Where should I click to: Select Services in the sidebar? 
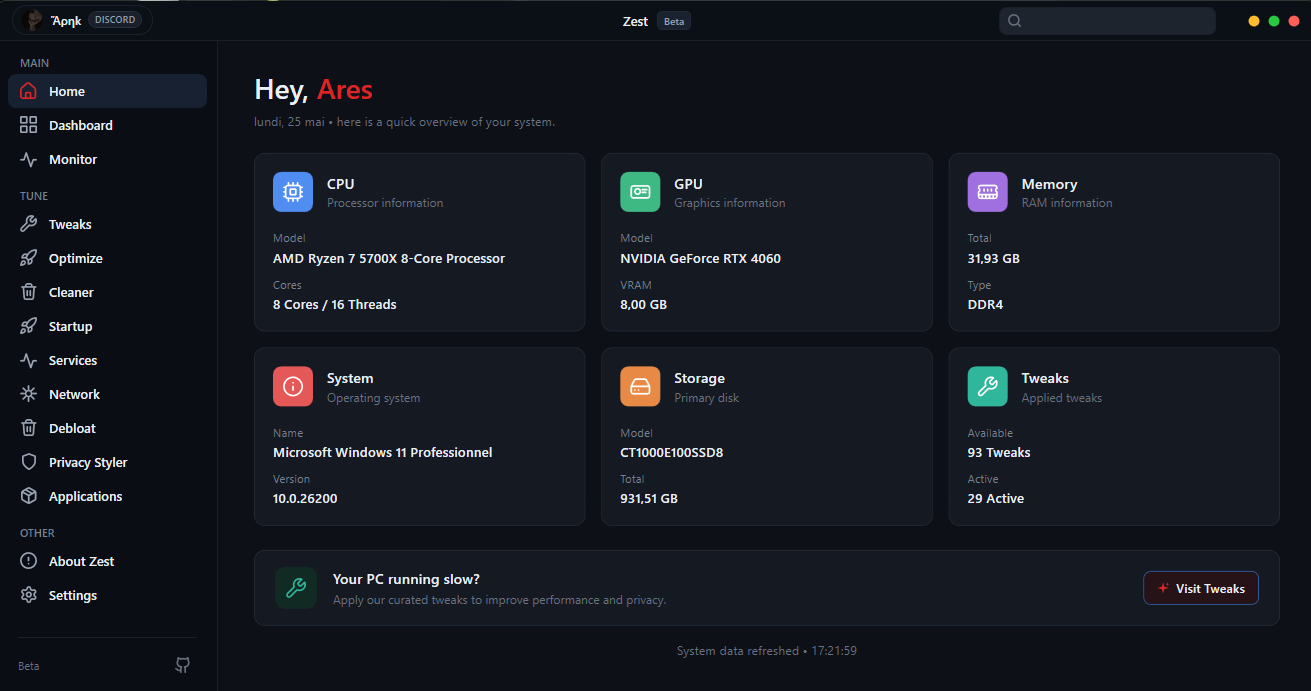pyautogui.click(x=108, y=360)
